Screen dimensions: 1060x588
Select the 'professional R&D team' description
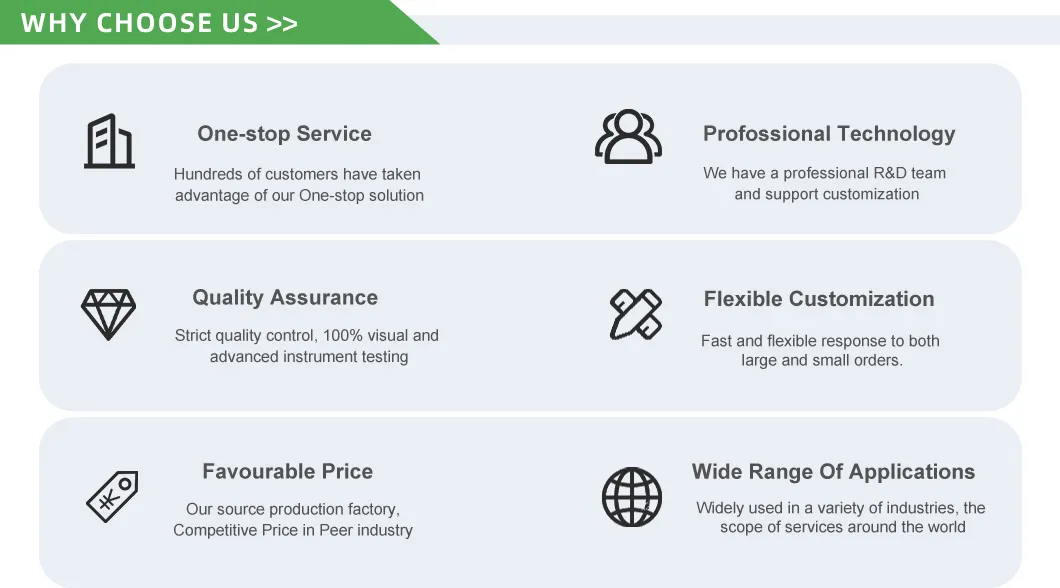tap(825, 184)
